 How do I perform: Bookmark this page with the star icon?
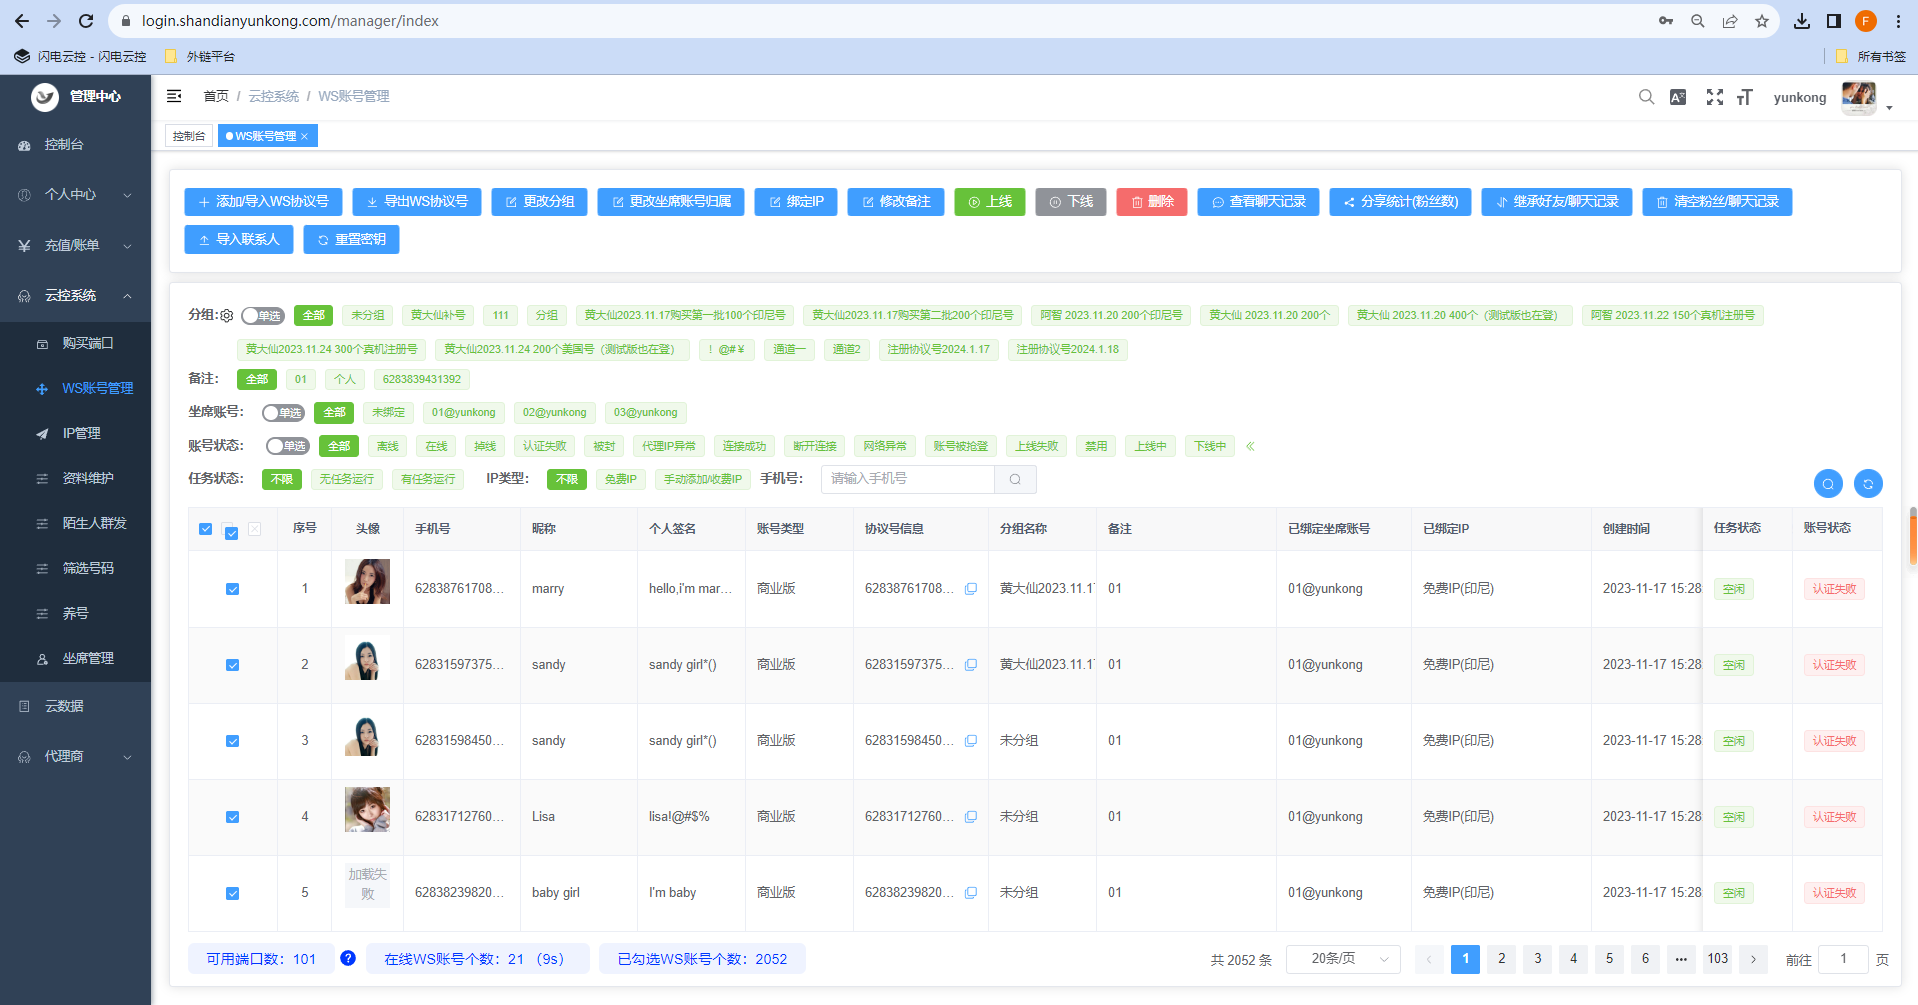point(1762,21)
